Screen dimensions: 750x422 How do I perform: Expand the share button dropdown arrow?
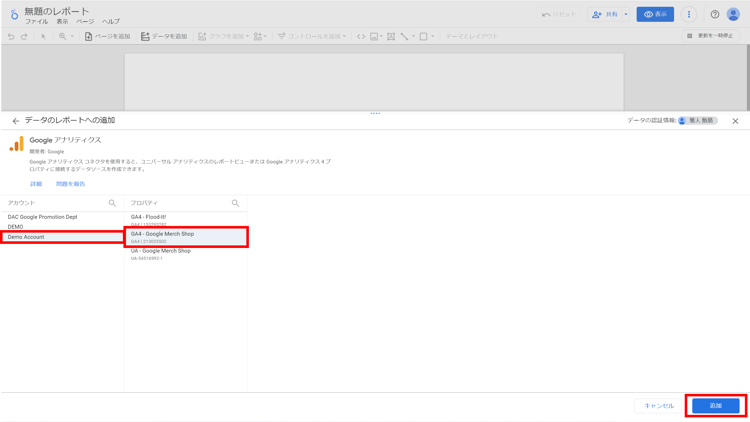[626, 15]
